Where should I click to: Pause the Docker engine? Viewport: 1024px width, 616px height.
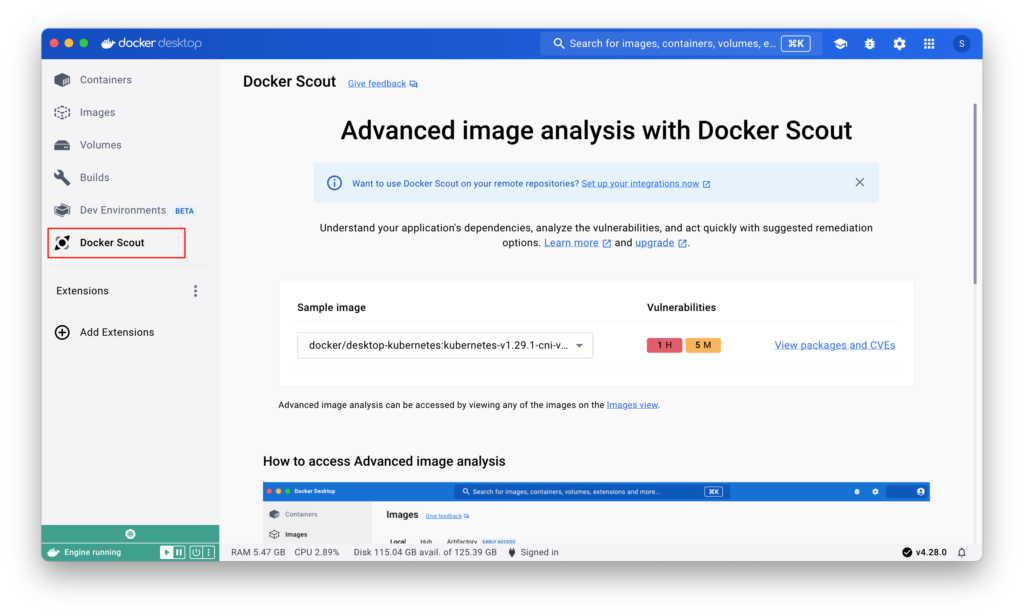(x=179, y=552)
